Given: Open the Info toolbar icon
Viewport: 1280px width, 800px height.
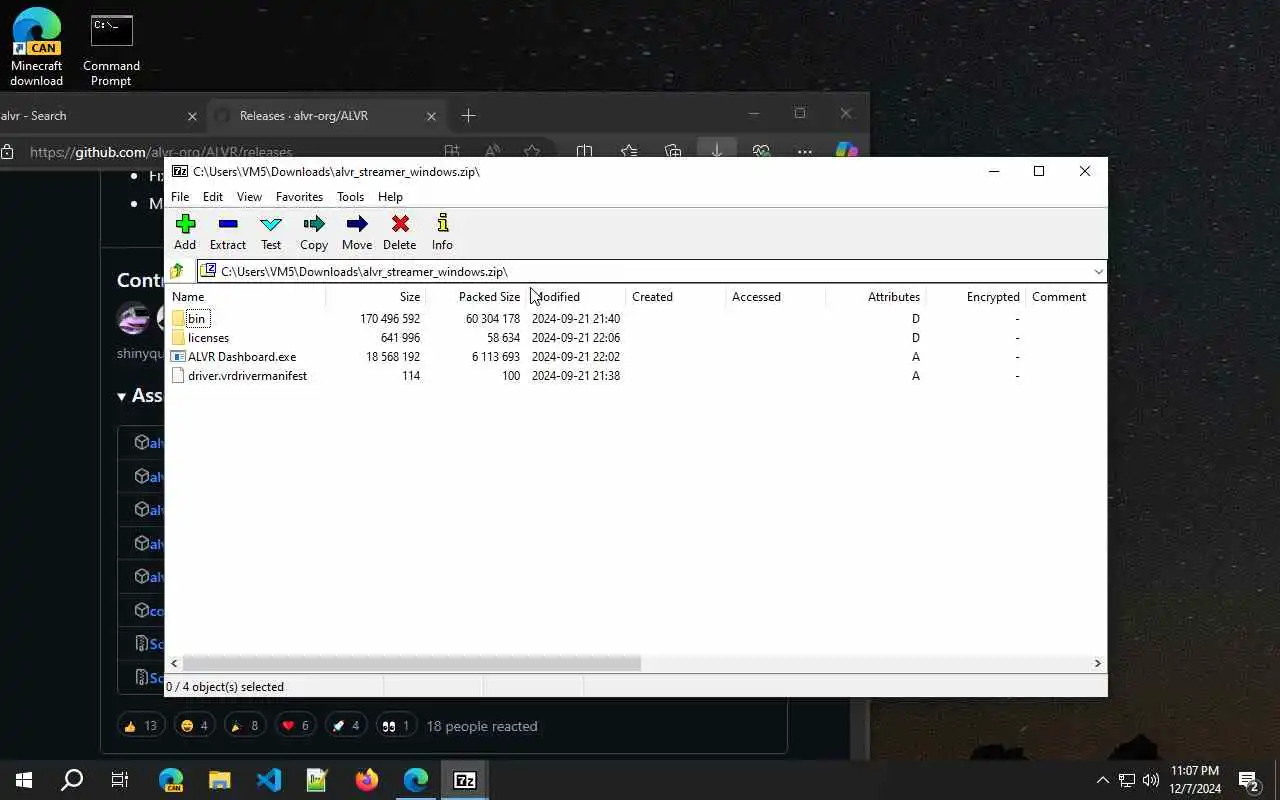Looking at the screenshot, I should pos(442,232).
